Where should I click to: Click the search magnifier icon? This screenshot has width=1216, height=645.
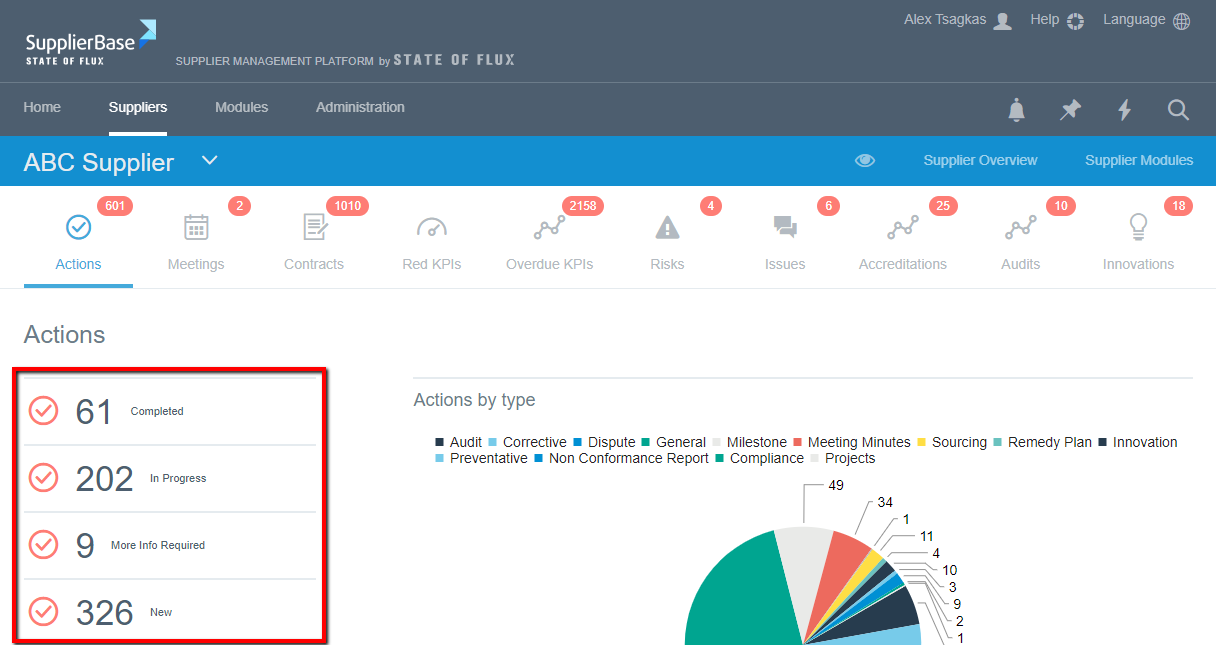(1178, 110)
